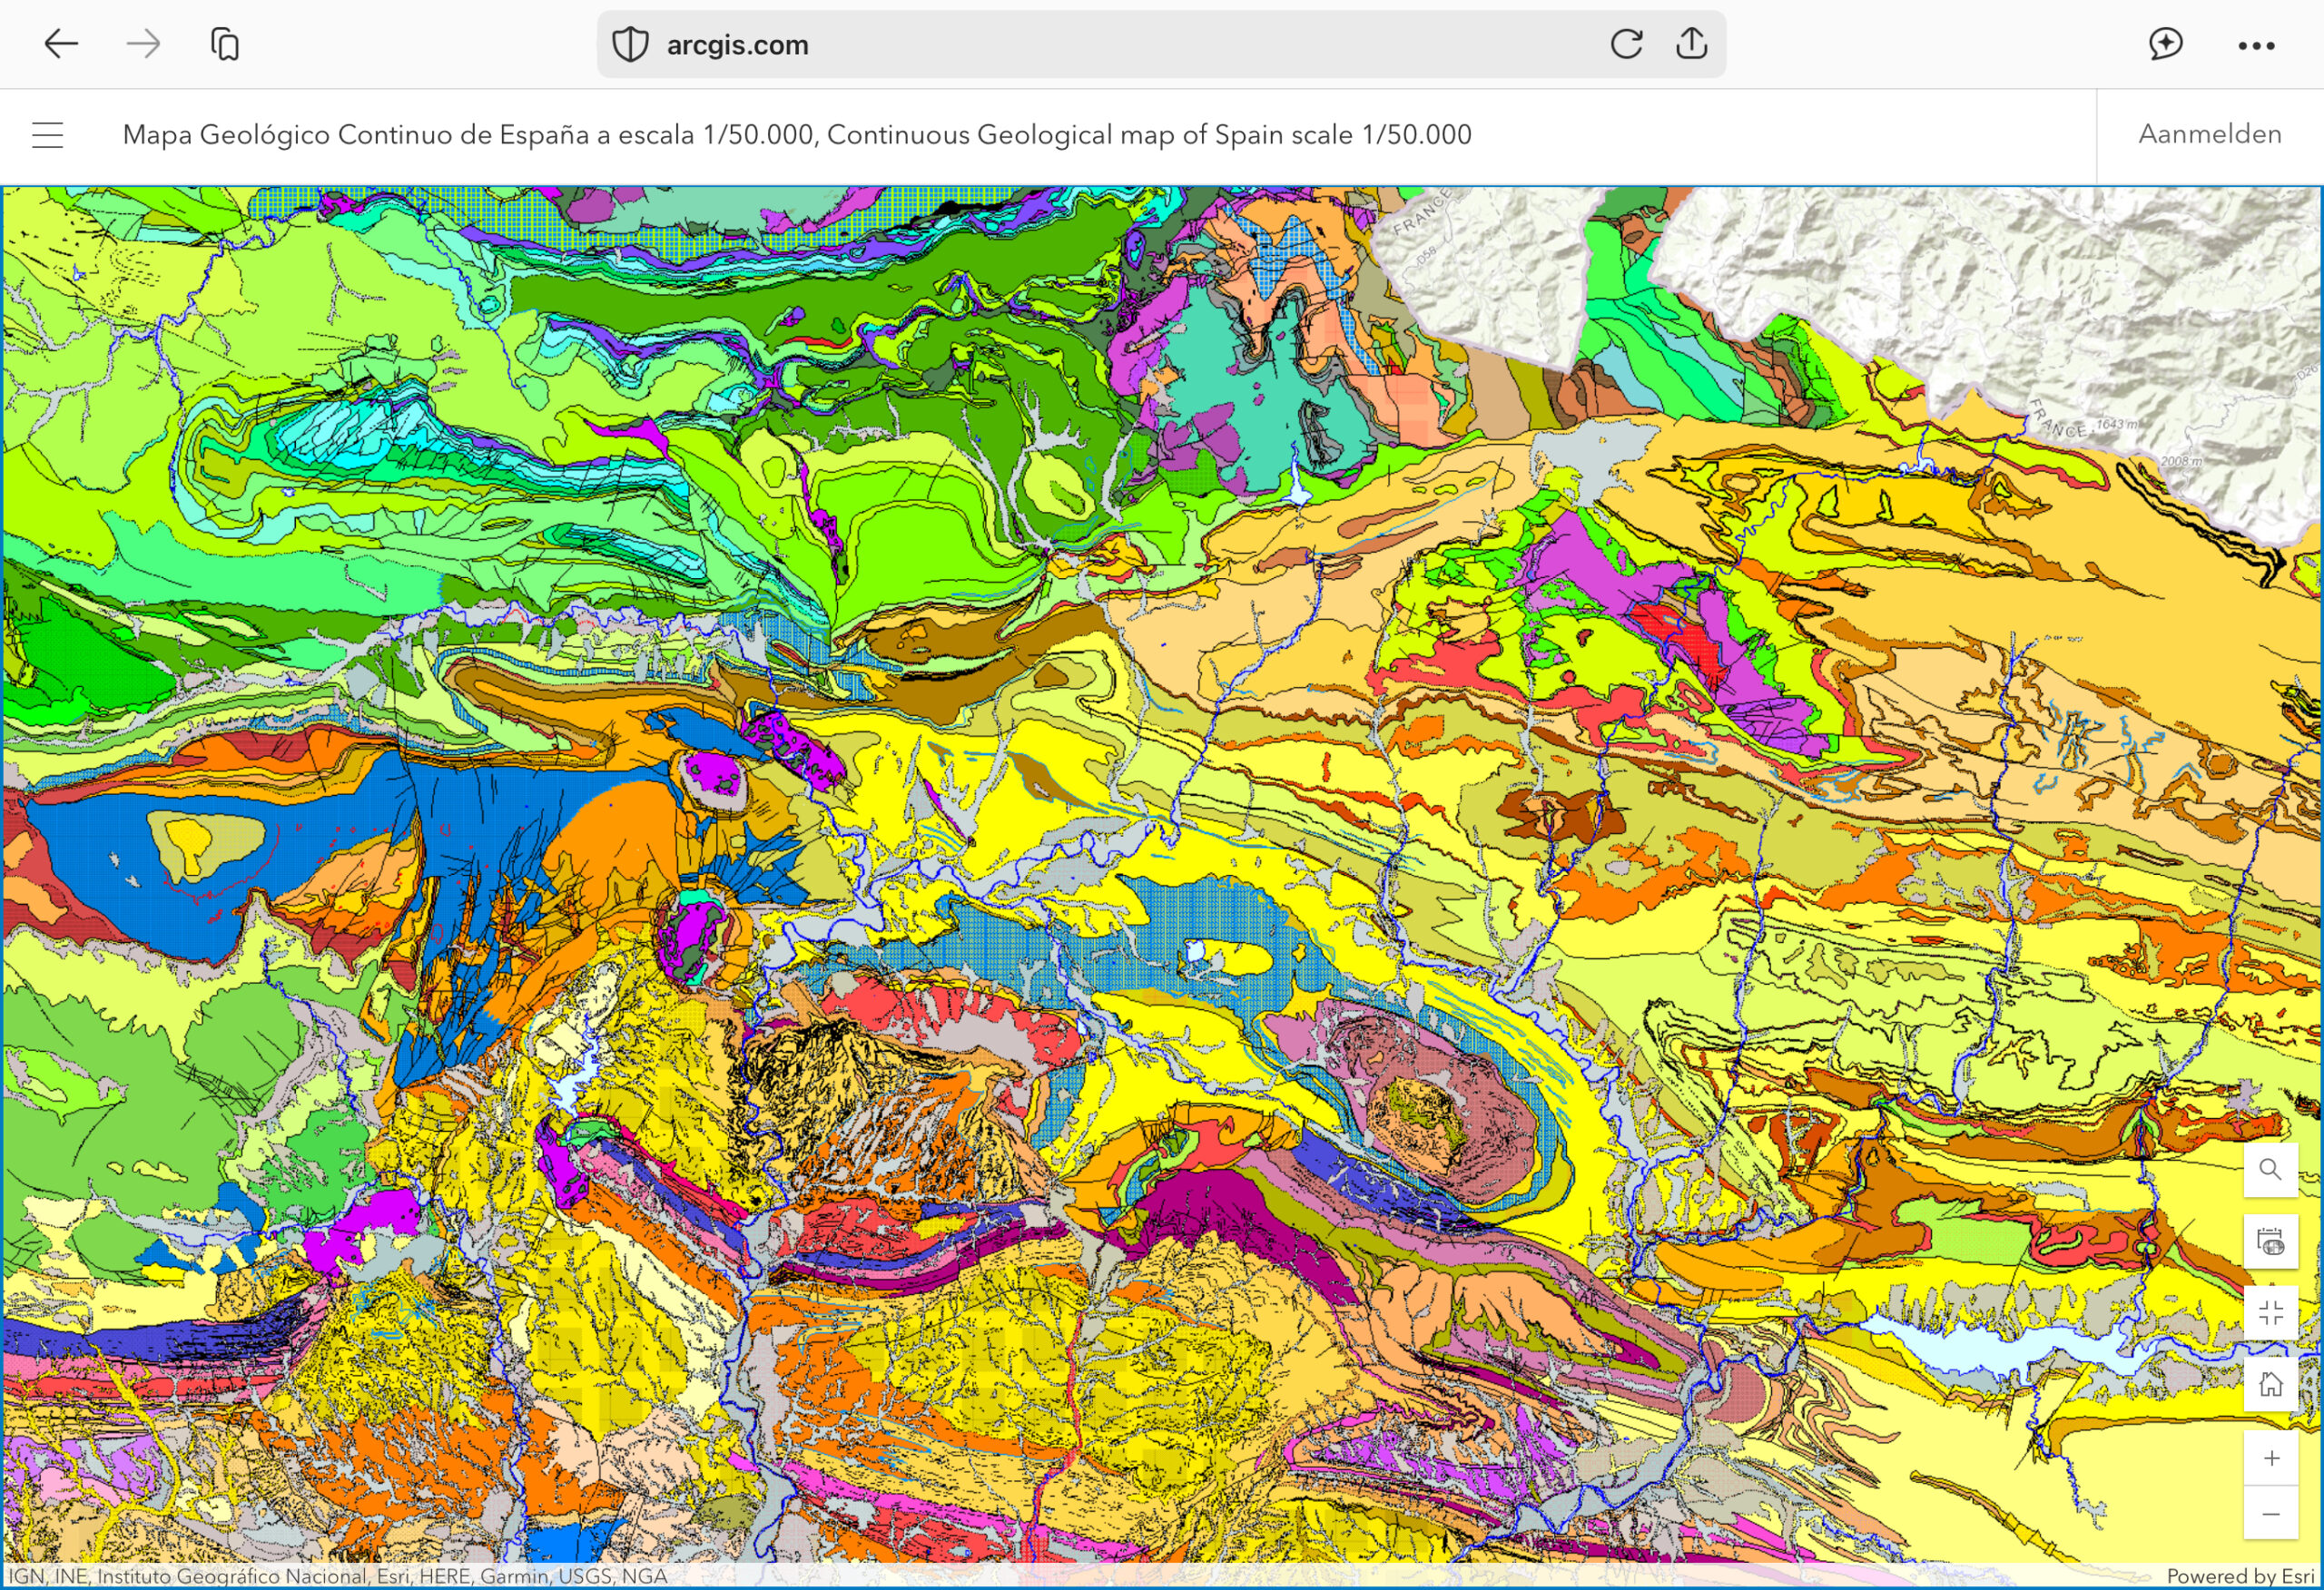
Task: Click the copy tabs icon
Action: pyautogui.click(x=224, y=44)
